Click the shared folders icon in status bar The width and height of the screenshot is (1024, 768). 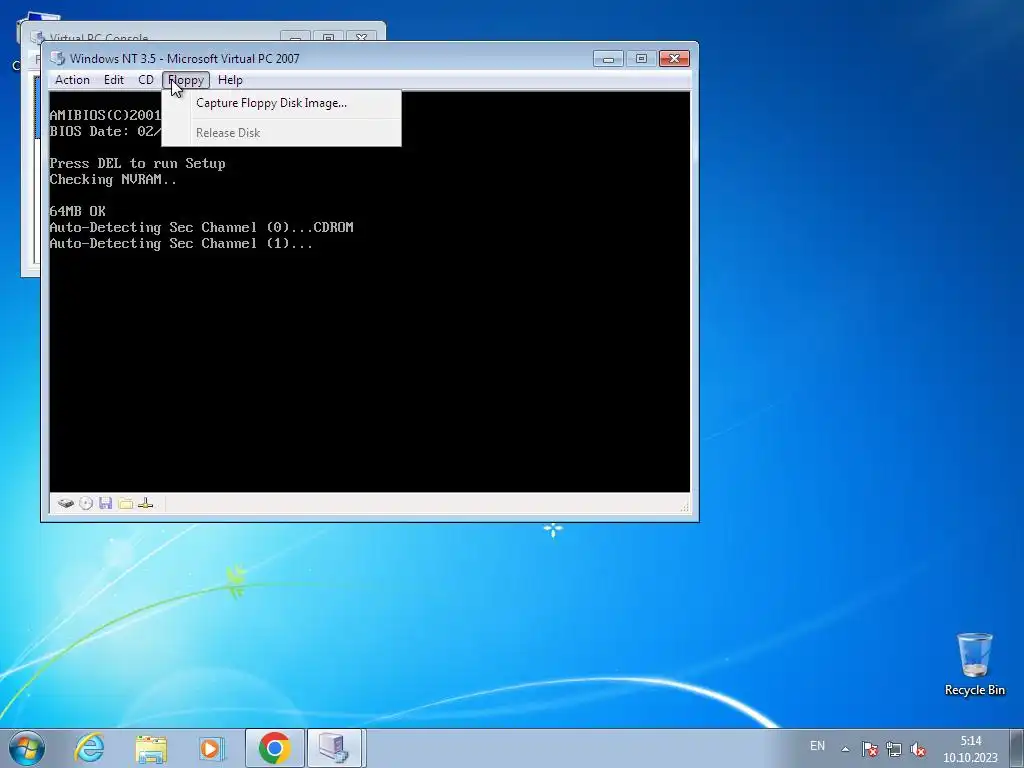pyautogui.click(x=126, y=504)
